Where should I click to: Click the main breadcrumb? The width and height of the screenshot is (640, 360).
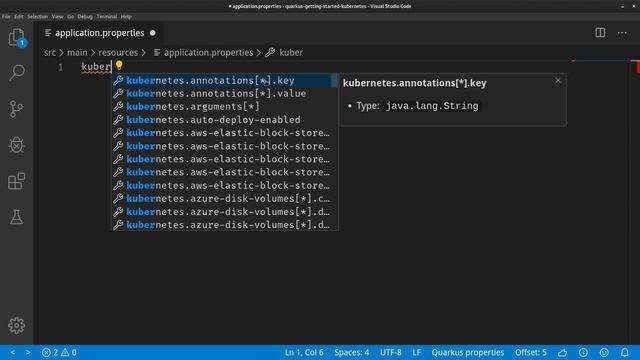pos(77,53)
